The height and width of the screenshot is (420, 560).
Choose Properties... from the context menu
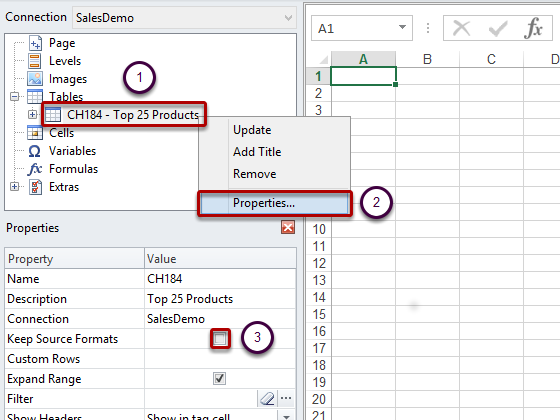pyautogui.click(x=274, y=204)
